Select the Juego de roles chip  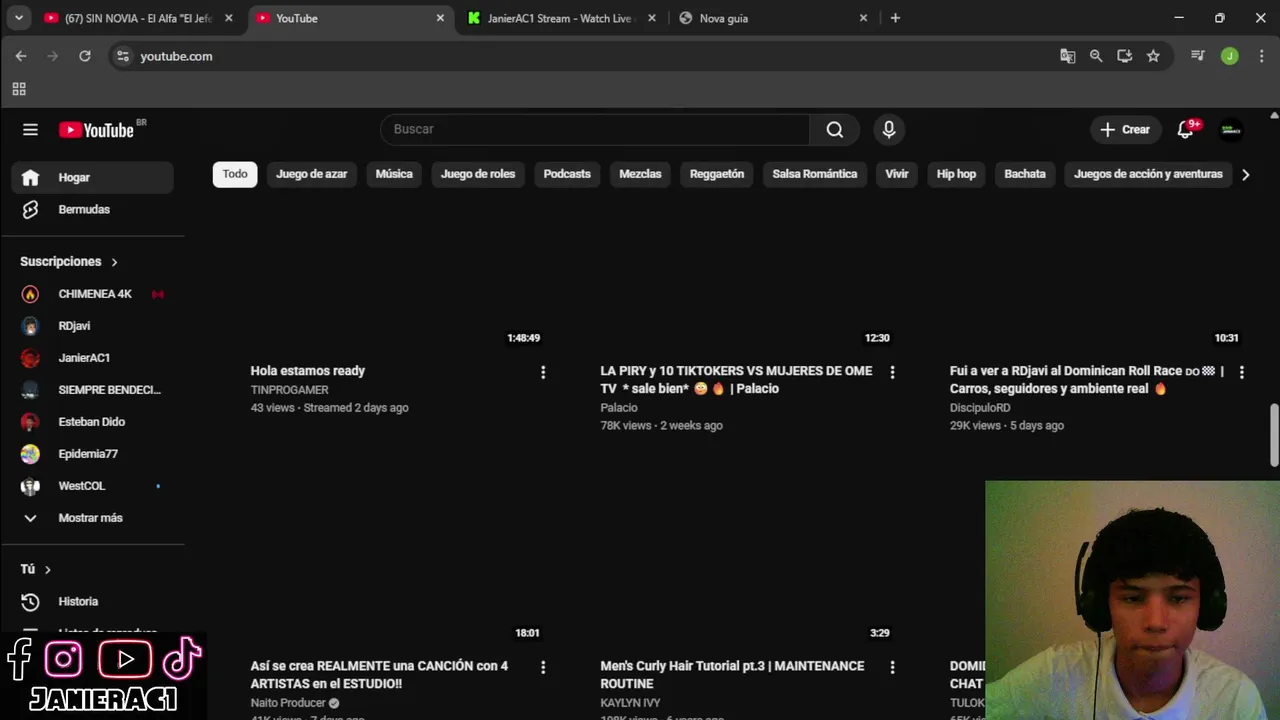pyautogui.click(x=478, y=174)
